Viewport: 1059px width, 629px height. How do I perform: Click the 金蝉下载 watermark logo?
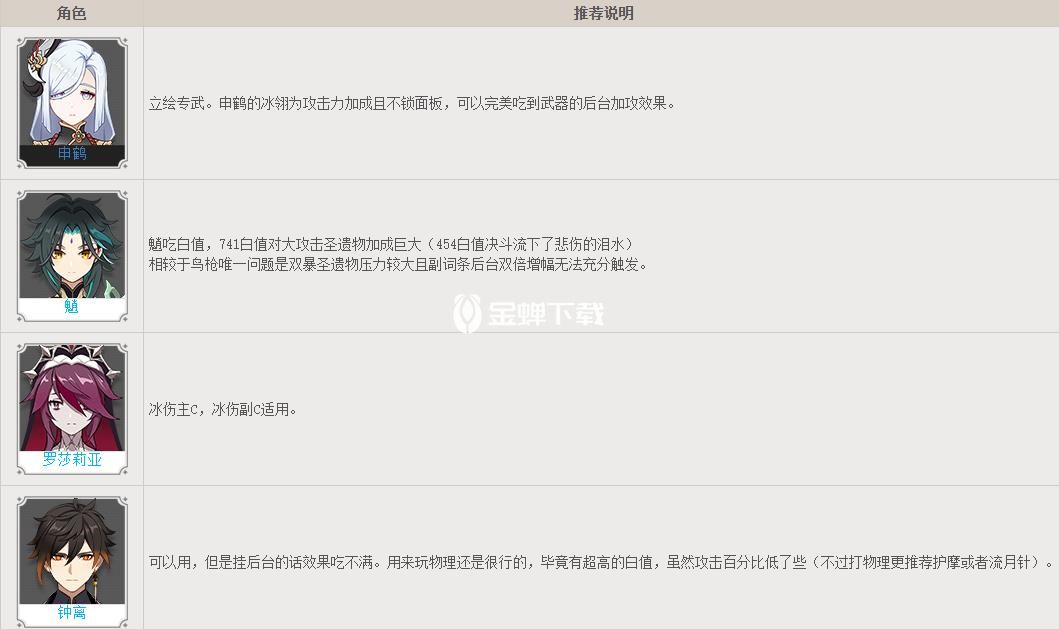pos(467,313)
